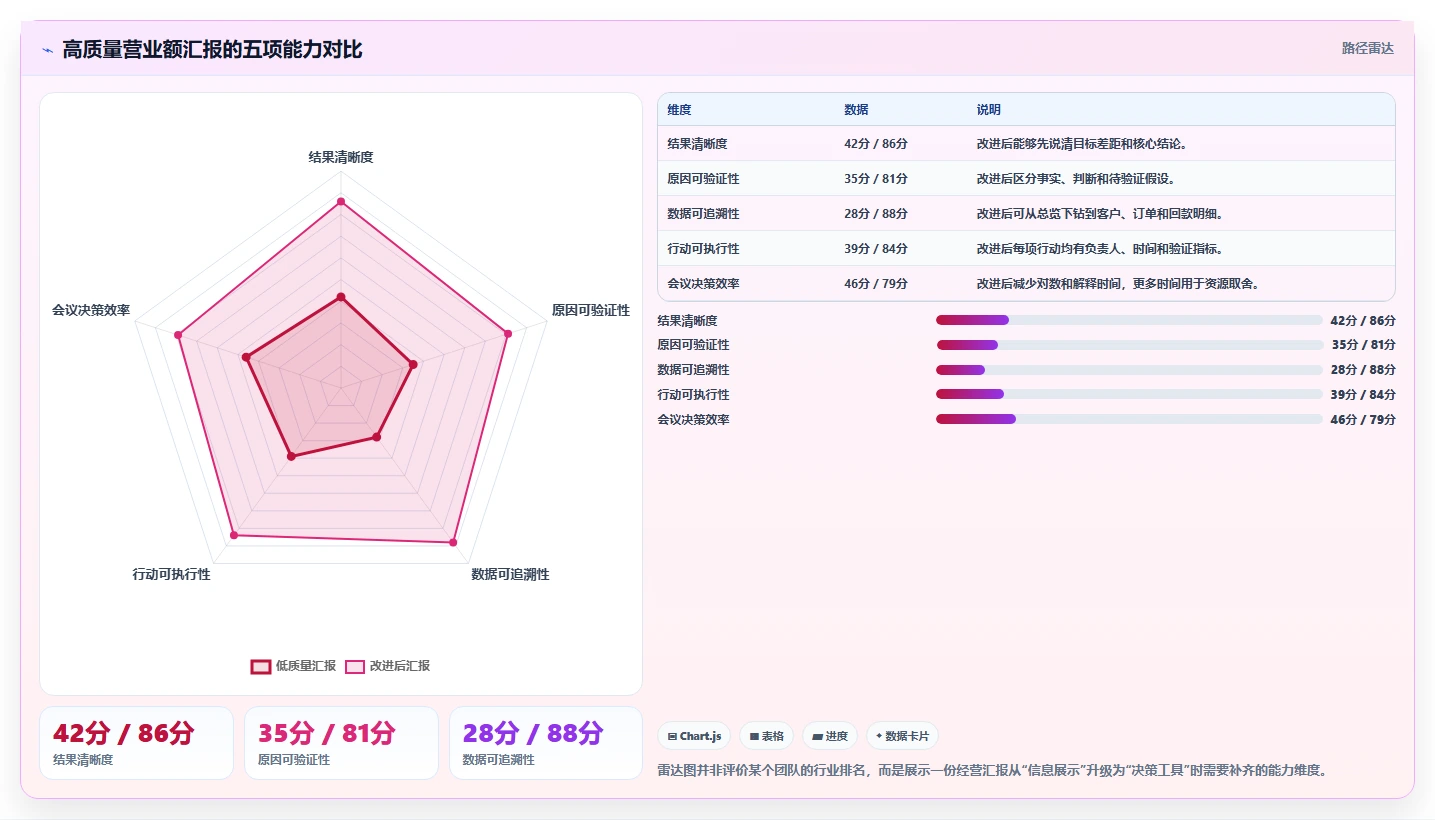The image size is (1435, 820).
Task: Select the 表格 chip
Action: [x=766, y=736]
